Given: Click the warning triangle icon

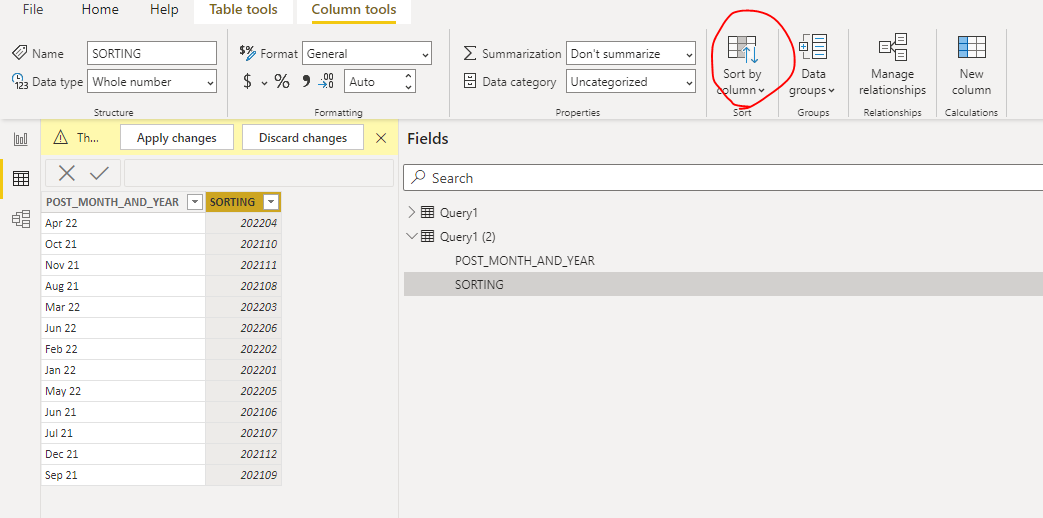Looking at the screenshot, I should (x=61, y=138).
